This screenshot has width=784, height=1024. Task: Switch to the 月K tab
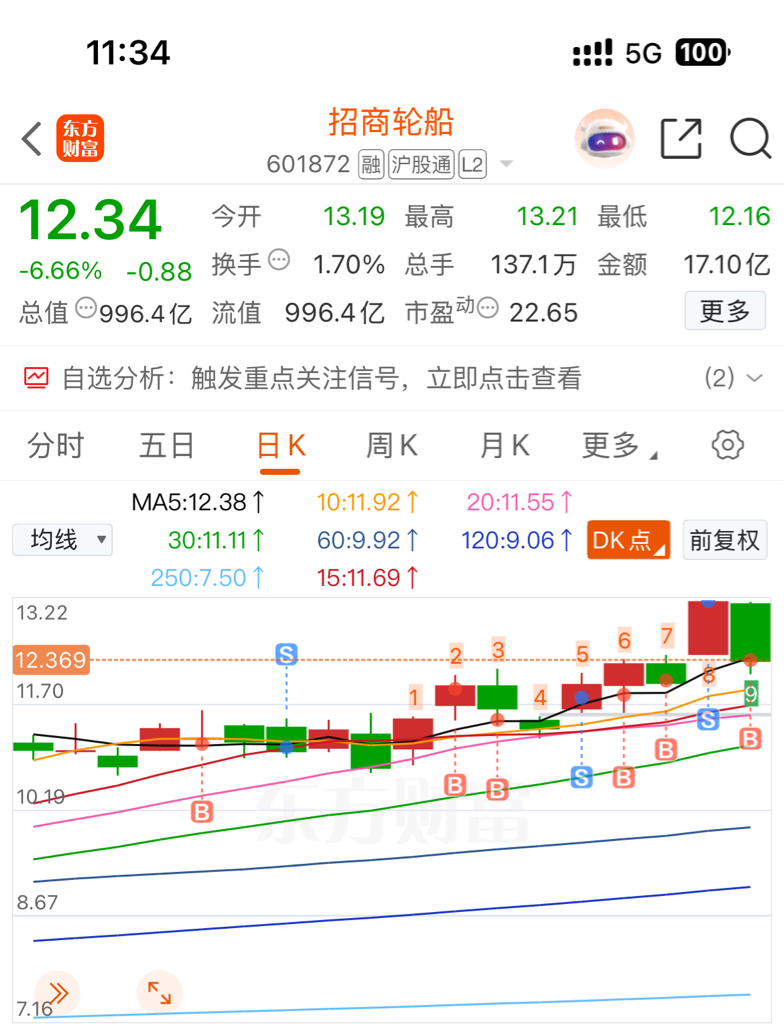tap(504, 445)
